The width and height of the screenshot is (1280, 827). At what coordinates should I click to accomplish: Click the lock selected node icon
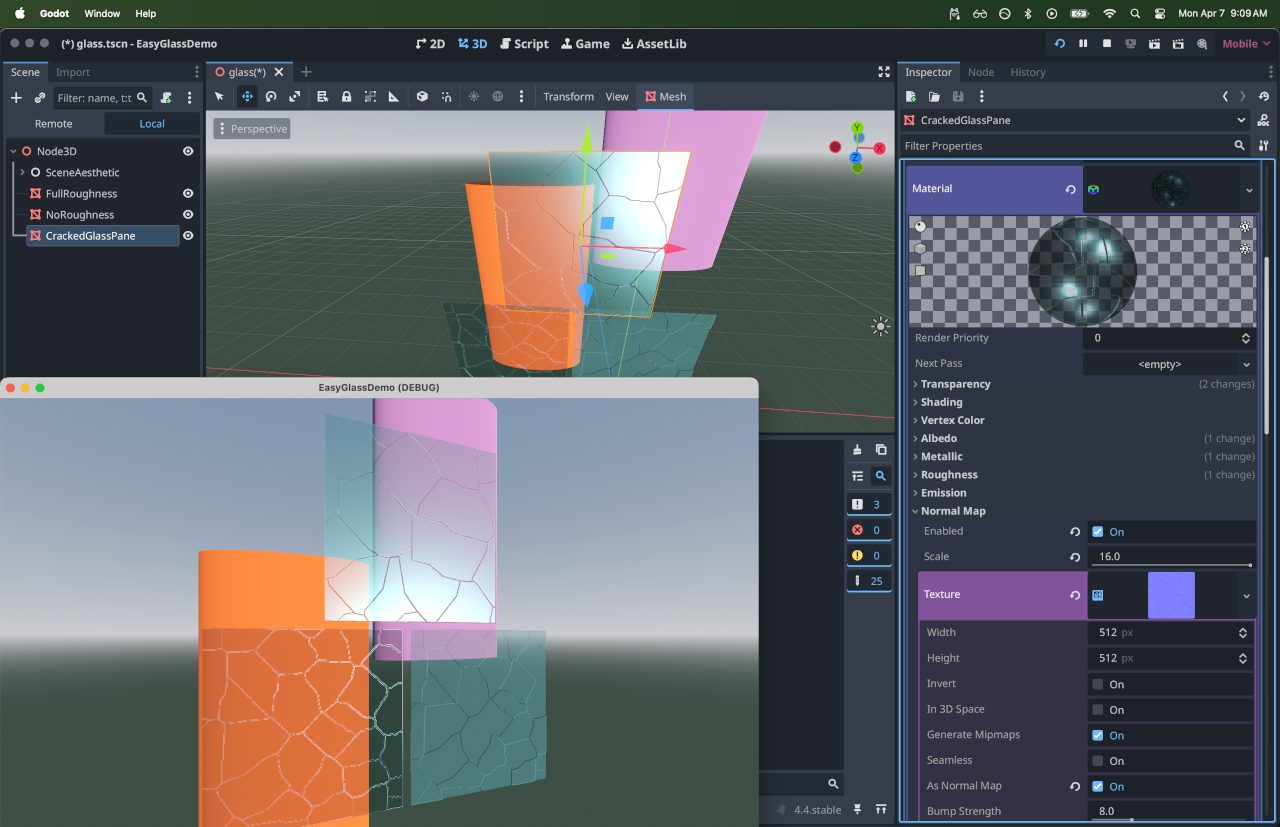coord(346,97)
